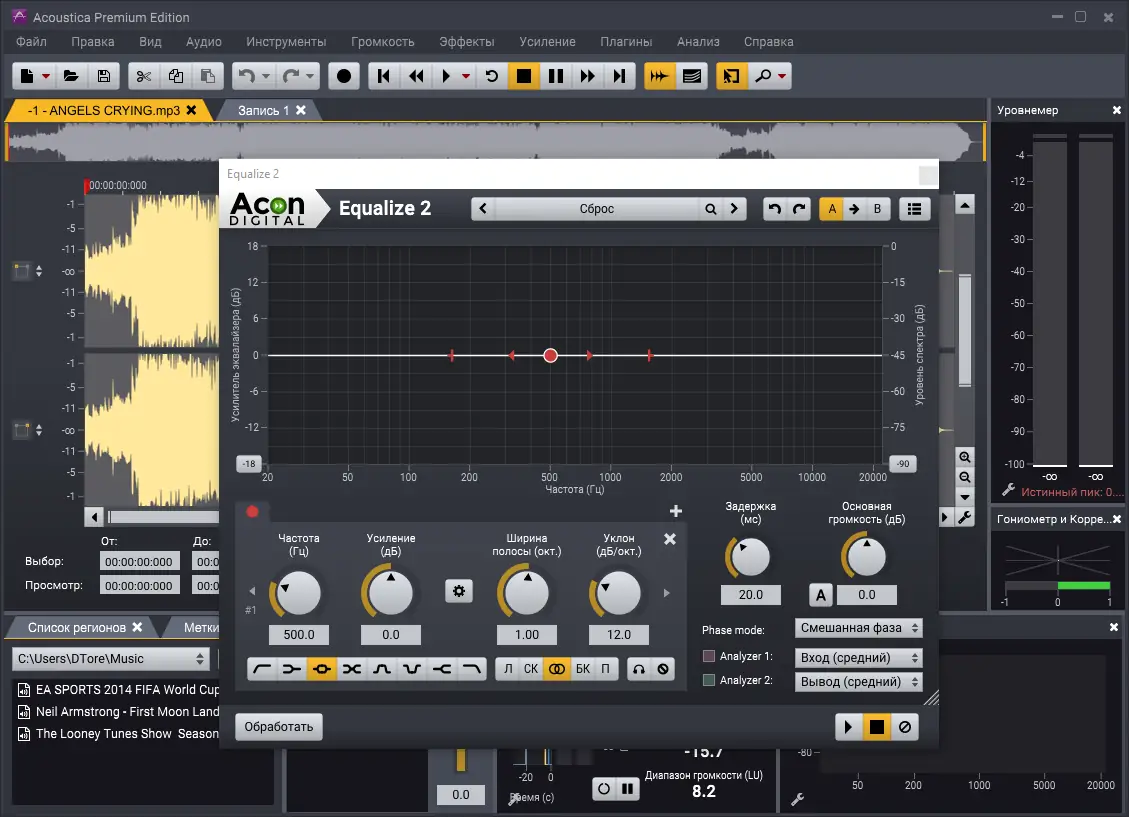The image size is (1129, 817).
Task: Click the Open file folder icon
Action: click(71, 76)
